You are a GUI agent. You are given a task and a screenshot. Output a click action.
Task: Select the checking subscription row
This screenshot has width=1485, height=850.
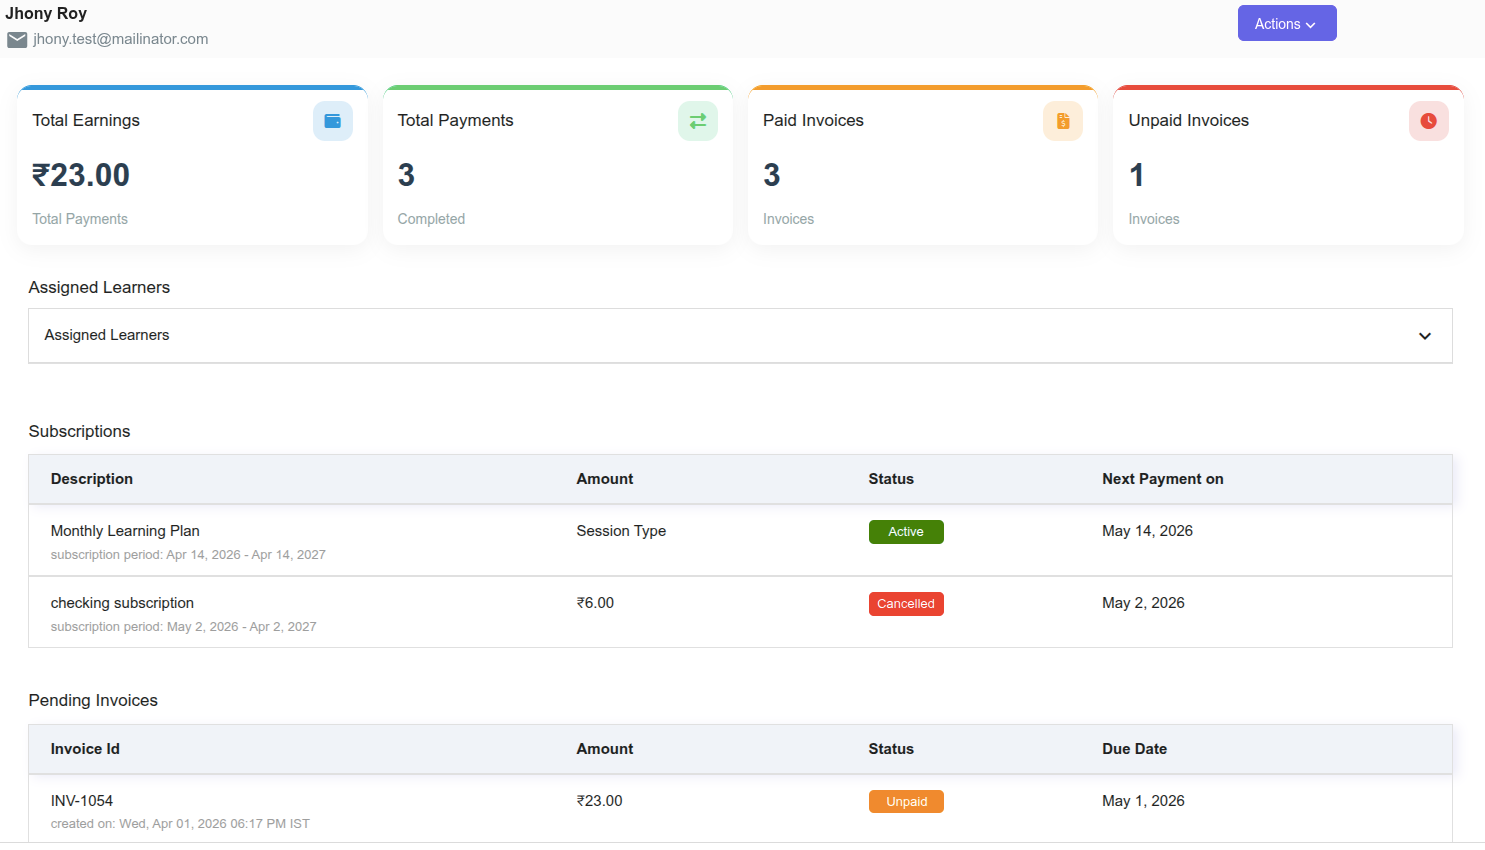(740, 613)
